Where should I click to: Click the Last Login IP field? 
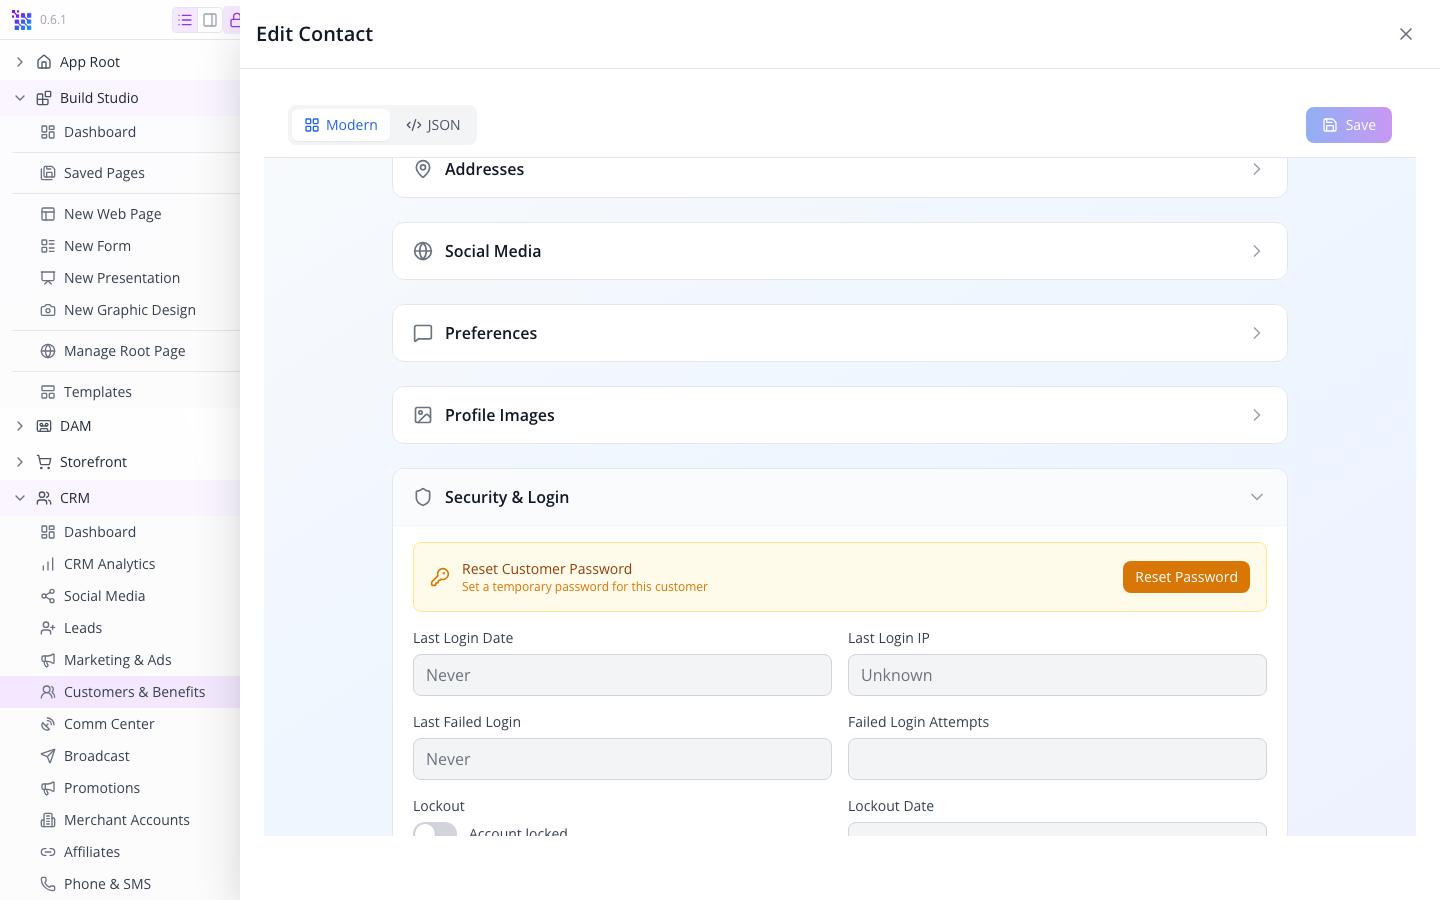pos(1057,675)
